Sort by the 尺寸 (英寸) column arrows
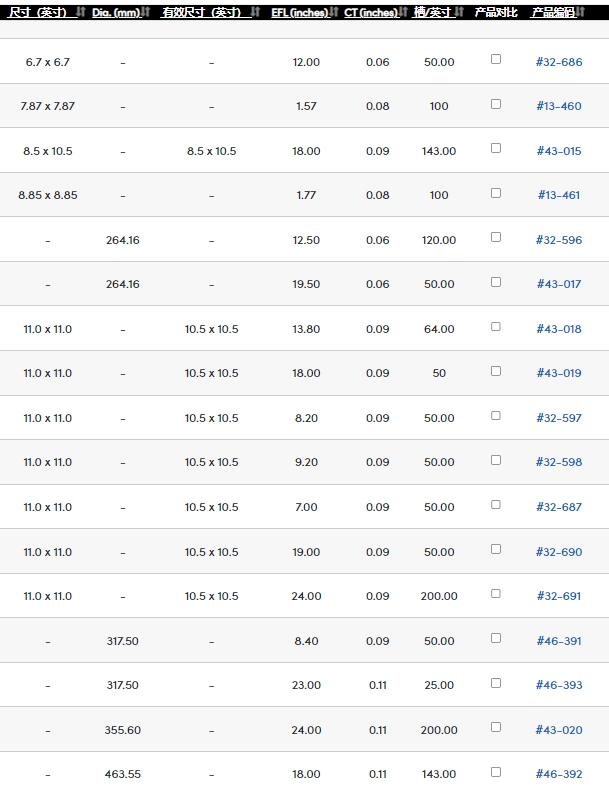Screen dimensions: 609x786 tap(82, 12)
